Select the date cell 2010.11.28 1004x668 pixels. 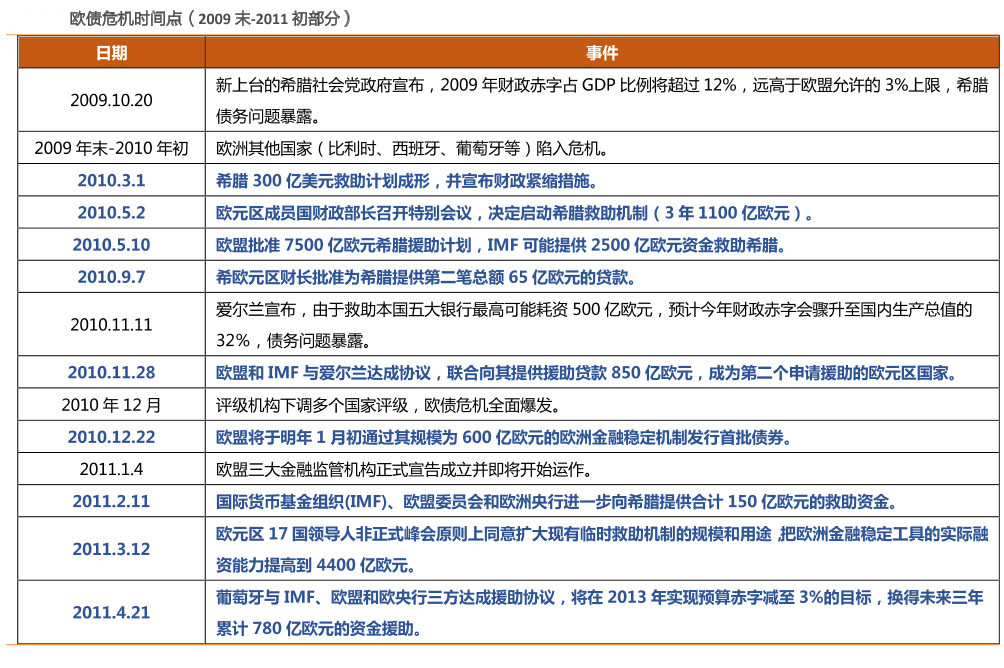point(111,372)
